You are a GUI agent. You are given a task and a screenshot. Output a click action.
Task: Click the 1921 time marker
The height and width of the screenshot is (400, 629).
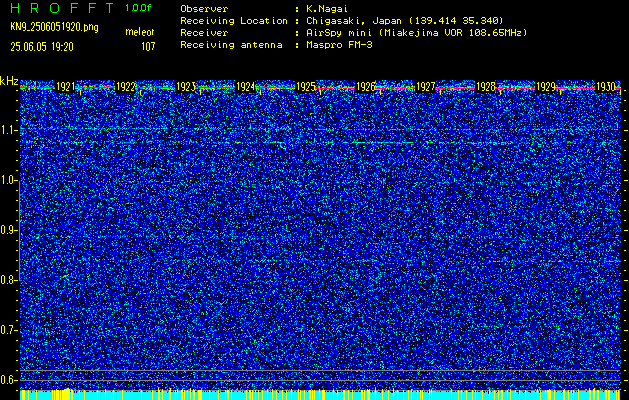click(x=65, y=87)
